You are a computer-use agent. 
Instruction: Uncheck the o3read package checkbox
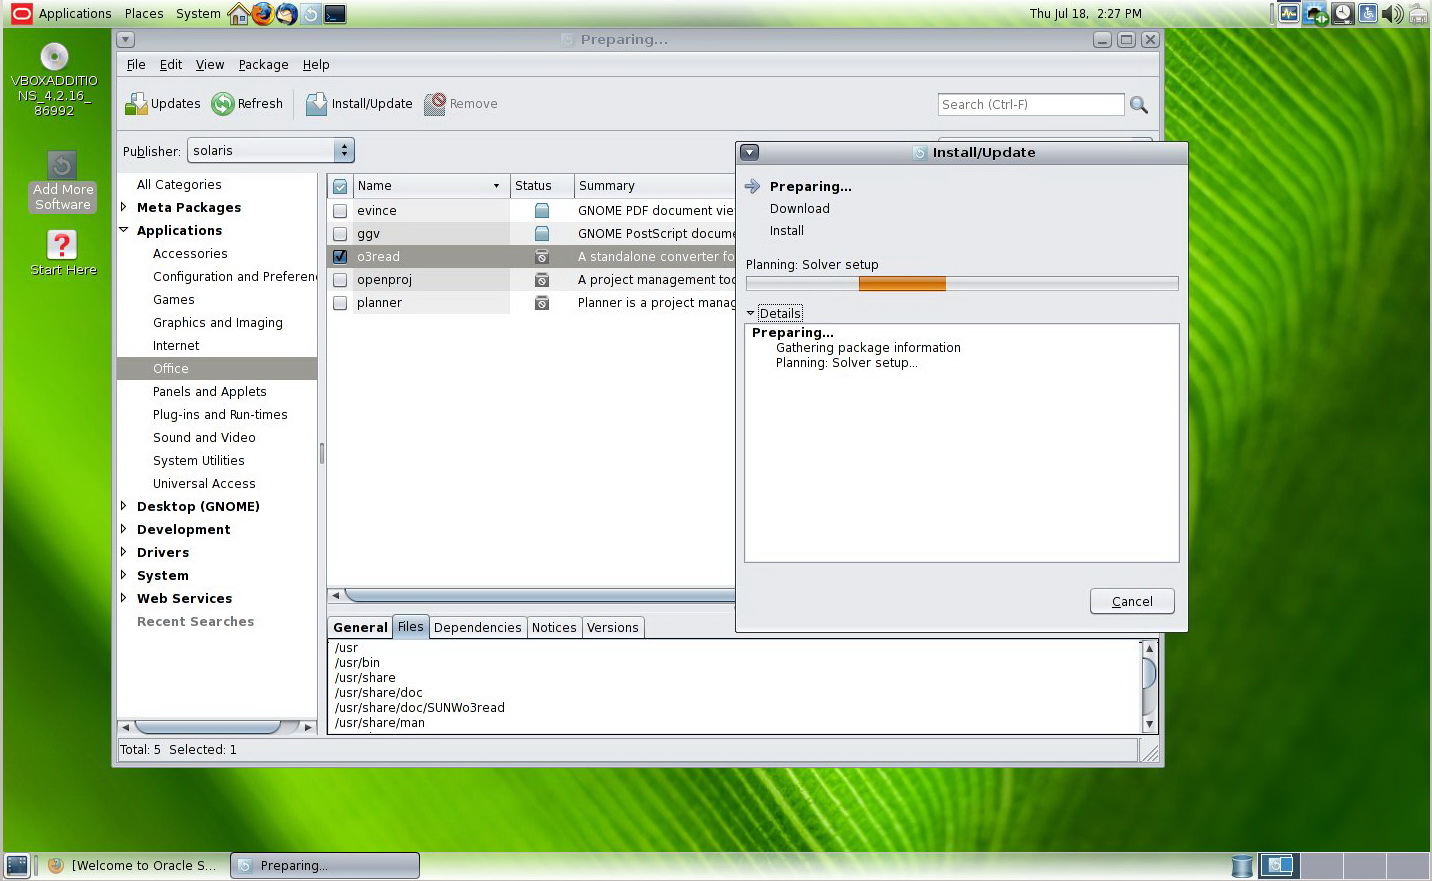340,257
